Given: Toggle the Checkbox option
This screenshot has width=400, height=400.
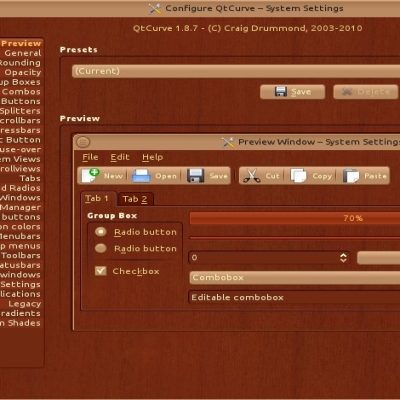Looking at the screenshot, I should point(101,271).
